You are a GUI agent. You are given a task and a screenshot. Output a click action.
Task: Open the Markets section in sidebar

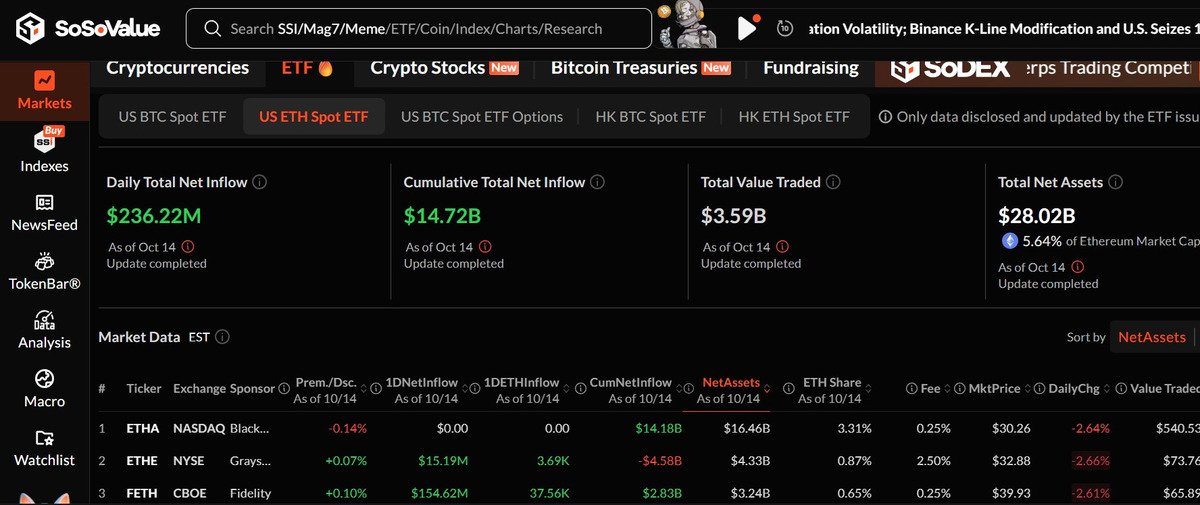44,89
